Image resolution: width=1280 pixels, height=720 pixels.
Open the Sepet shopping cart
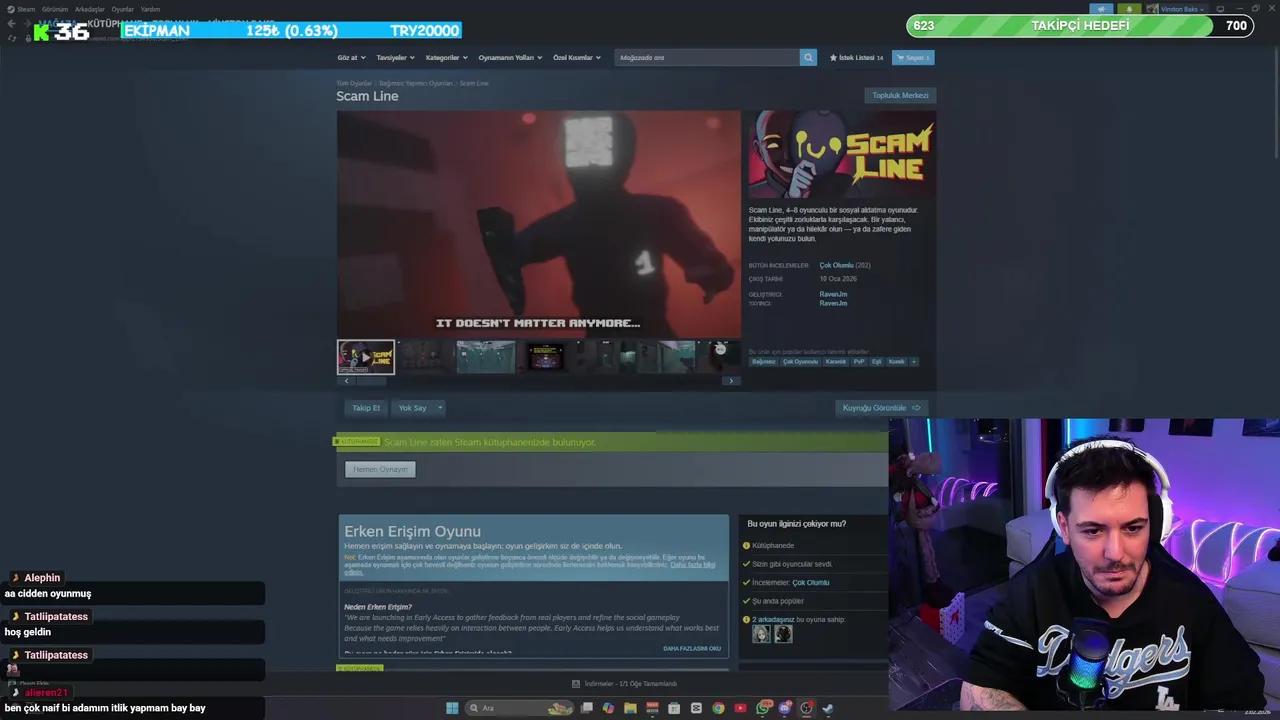(913, 57)
